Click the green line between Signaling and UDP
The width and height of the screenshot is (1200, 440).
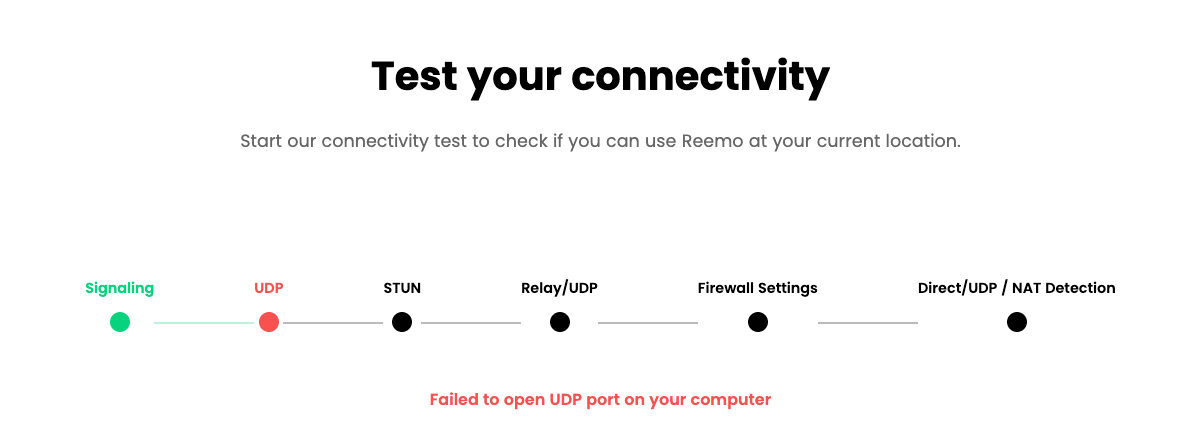click(204, 323)
